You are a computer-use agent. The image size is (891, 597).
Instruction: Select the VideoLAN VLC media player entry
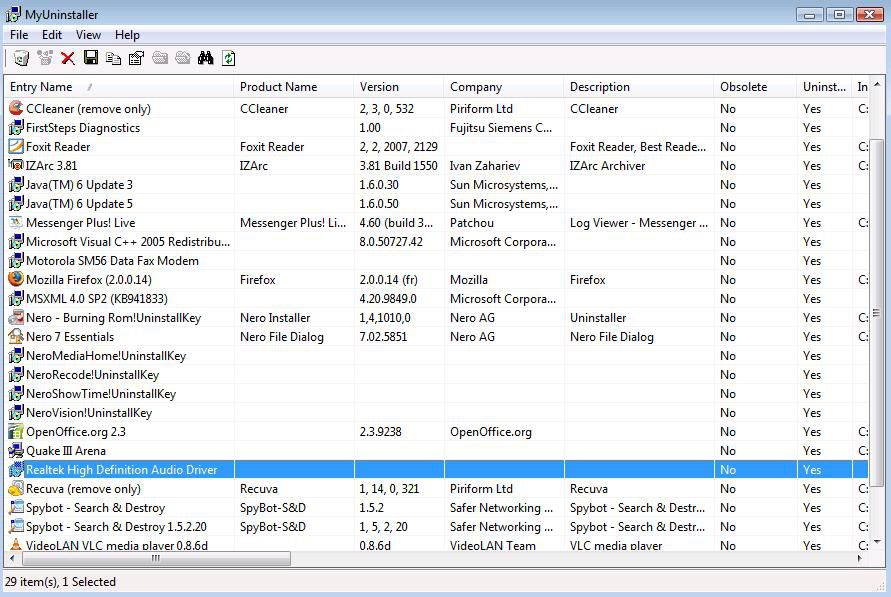point(116,545)
